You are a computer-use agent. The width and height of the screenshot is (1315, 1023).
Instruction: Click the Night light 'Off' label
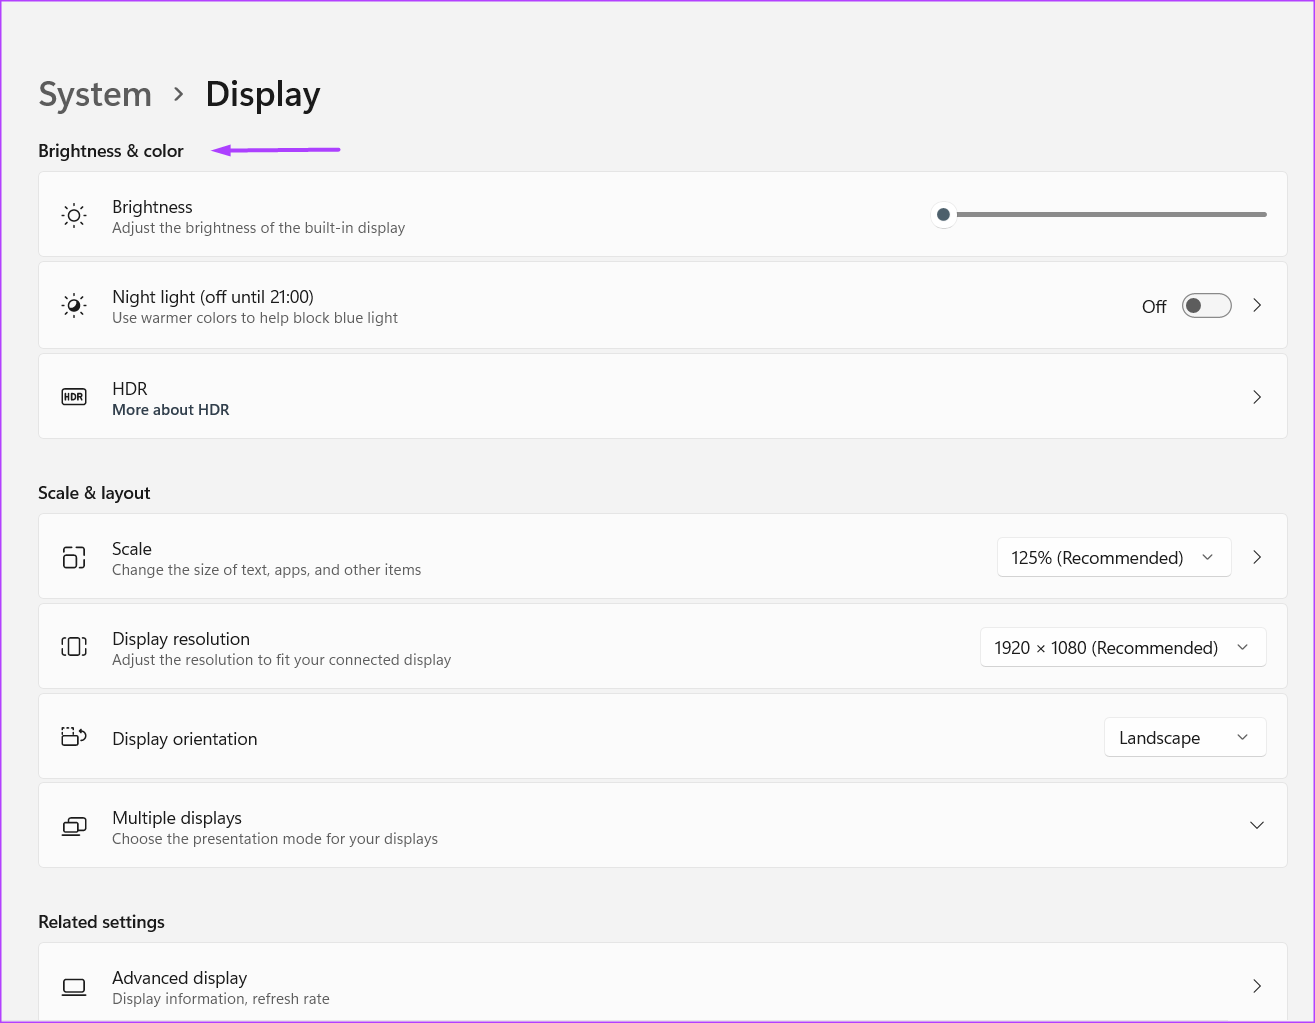(1154, 307)
